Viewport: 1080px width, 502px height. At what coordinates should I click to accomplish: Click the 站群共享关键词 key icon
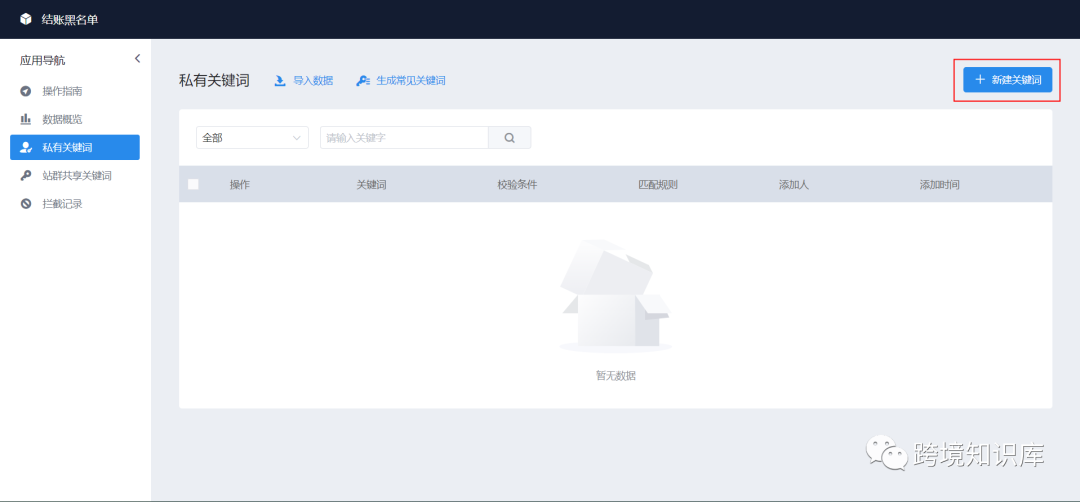click(25, 176)
